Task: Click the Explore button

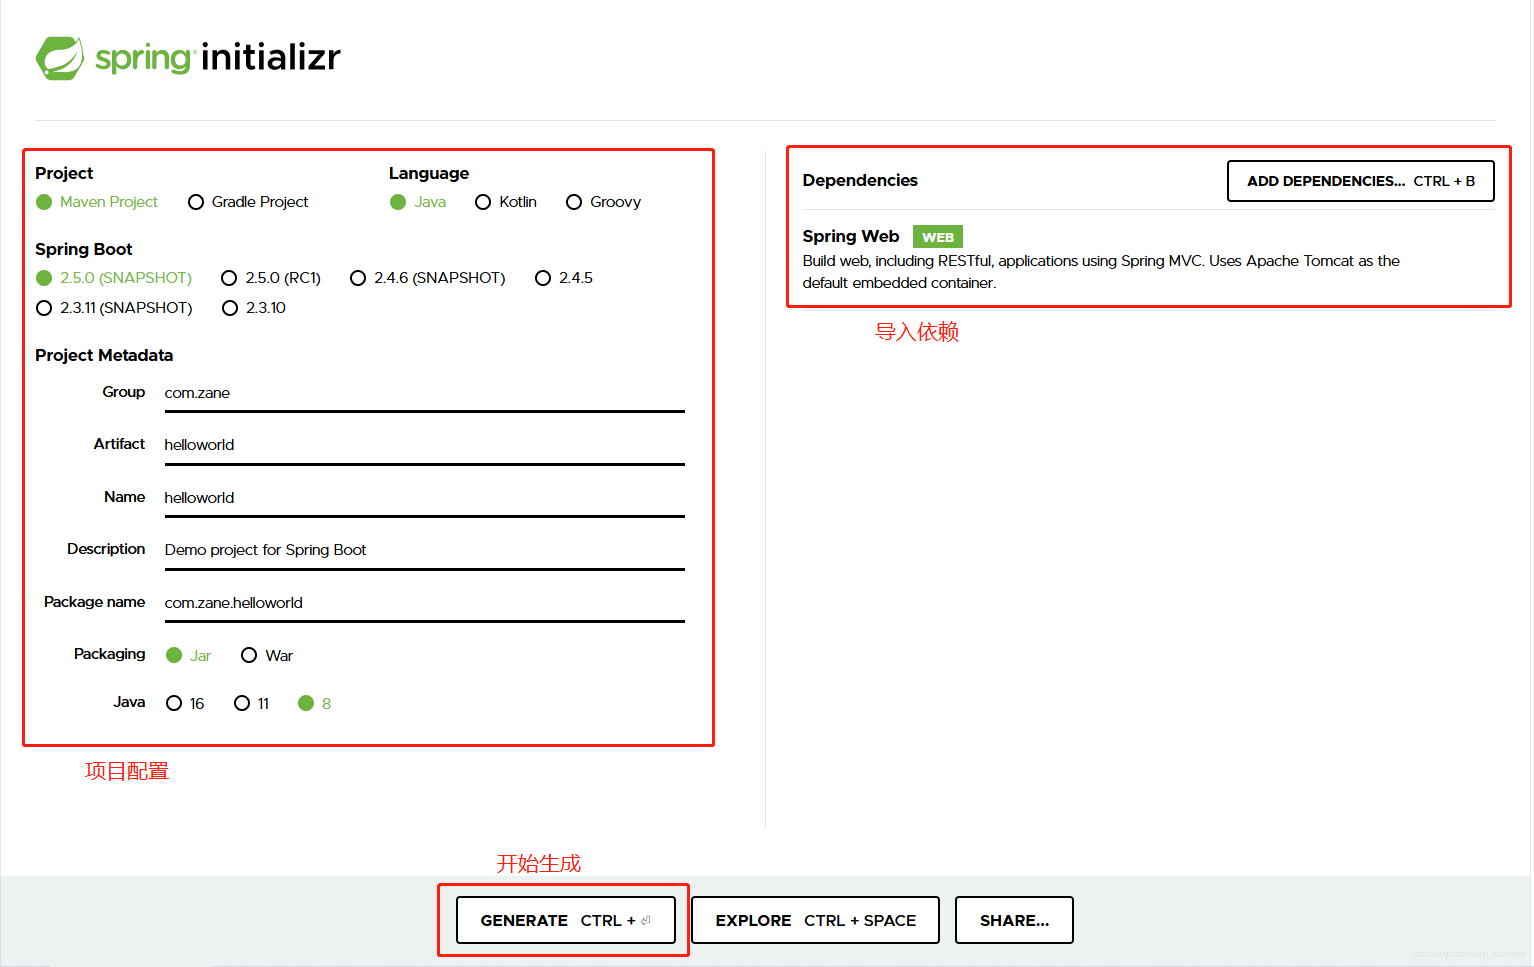Action: pos(815,920)
